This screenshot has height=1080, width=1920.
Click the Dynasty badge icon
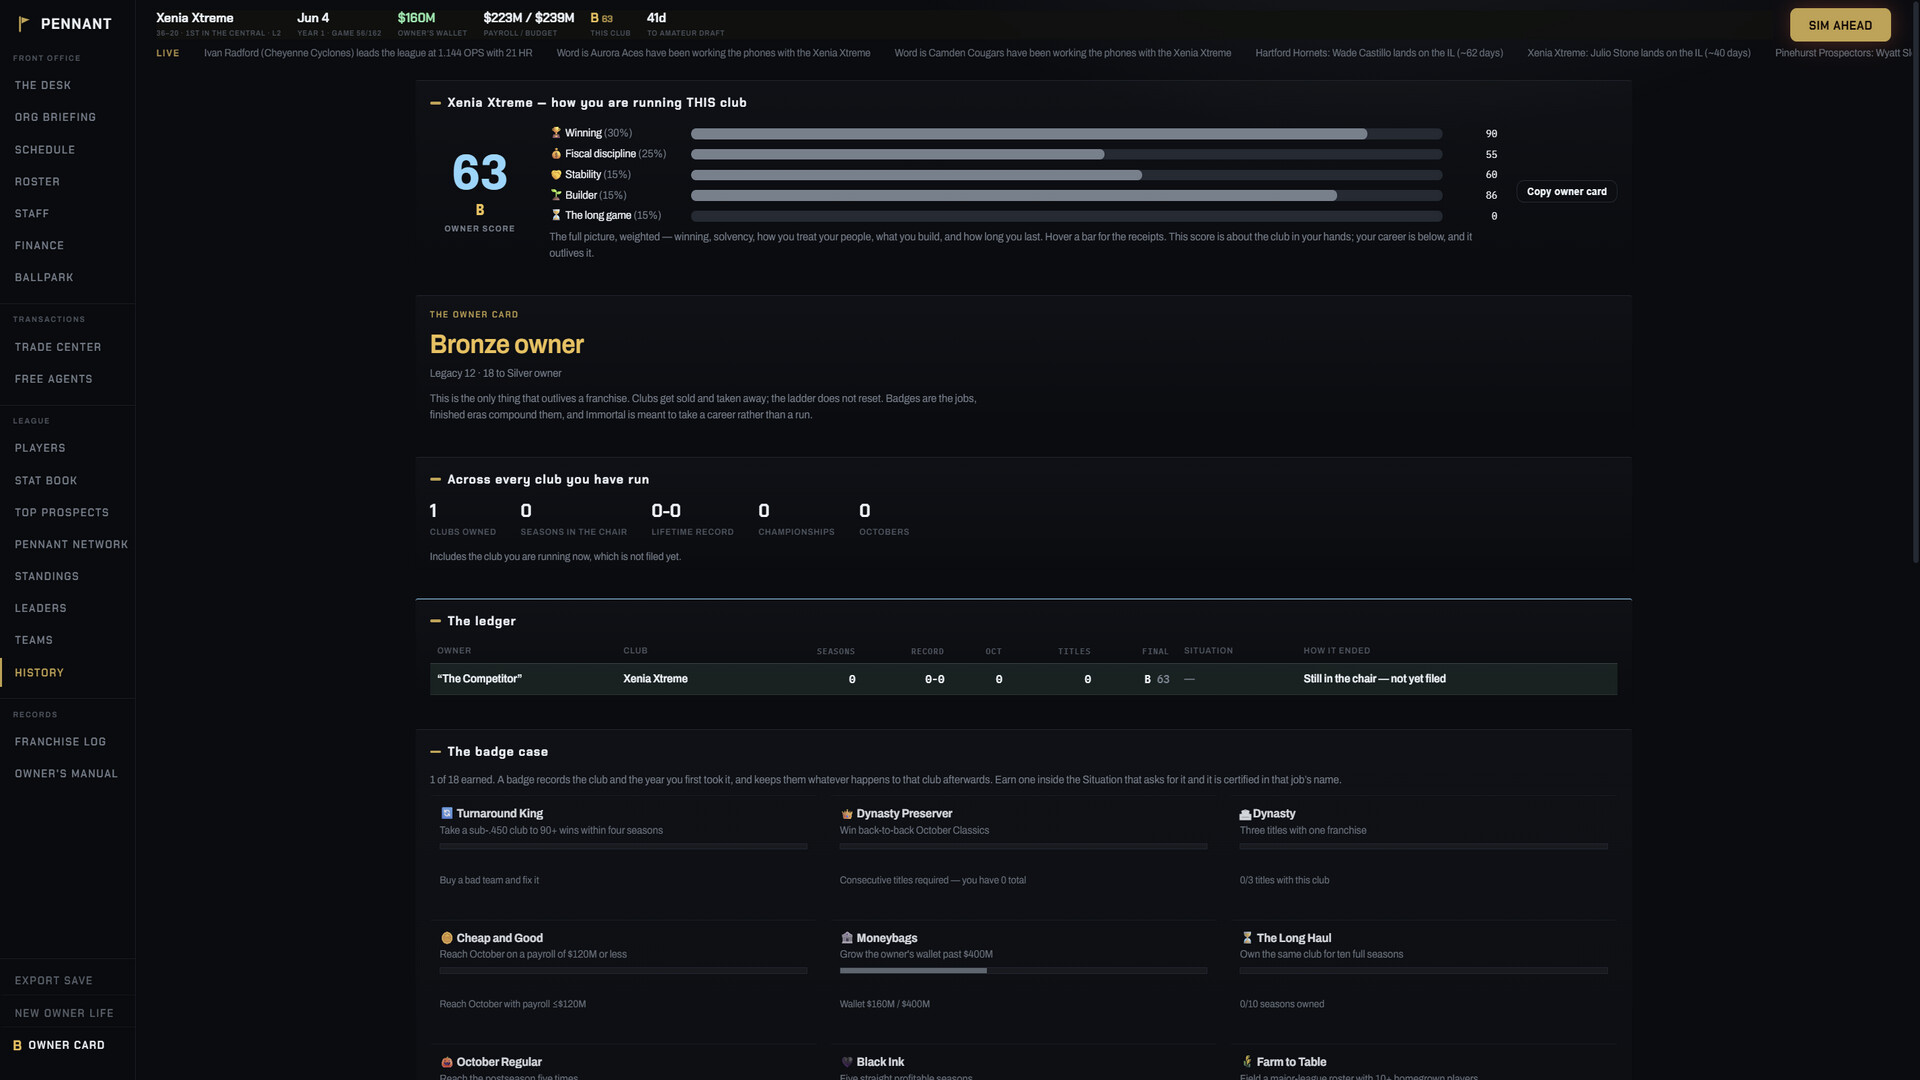pos(1245,814)
